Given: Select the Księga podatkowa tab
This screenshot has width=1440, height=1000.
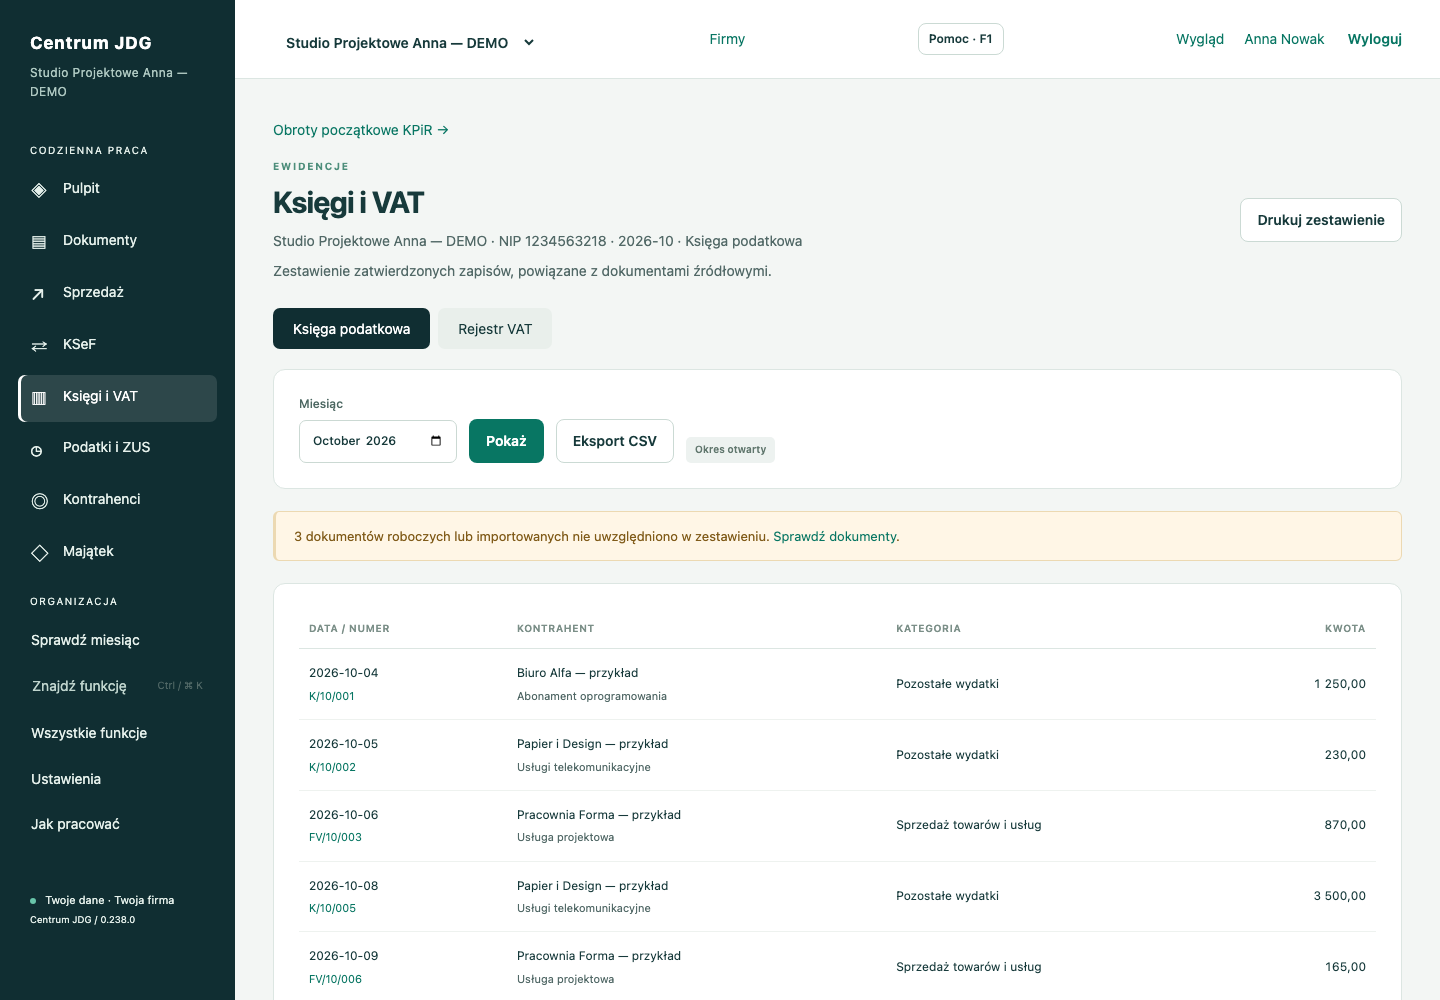Looking at the screenshot, I should tap(351, 329).
